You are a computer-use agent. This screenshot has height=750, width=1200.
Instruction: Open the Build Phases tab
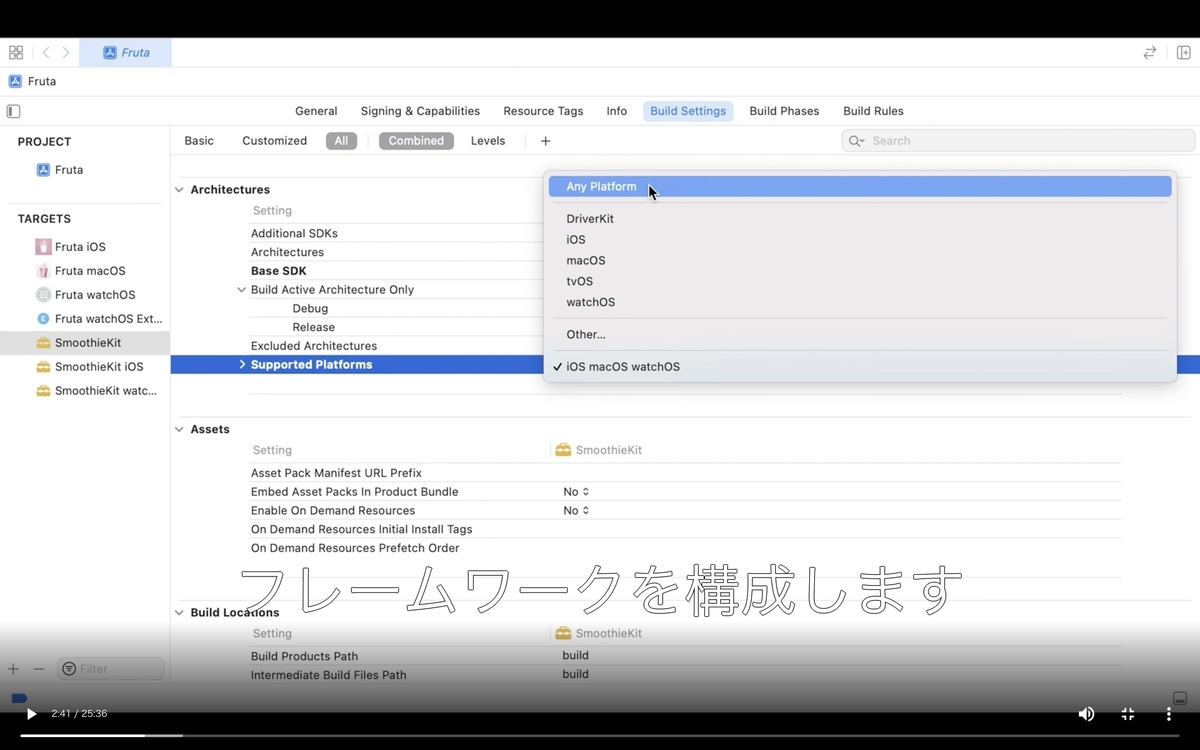[x=784, y=111]
